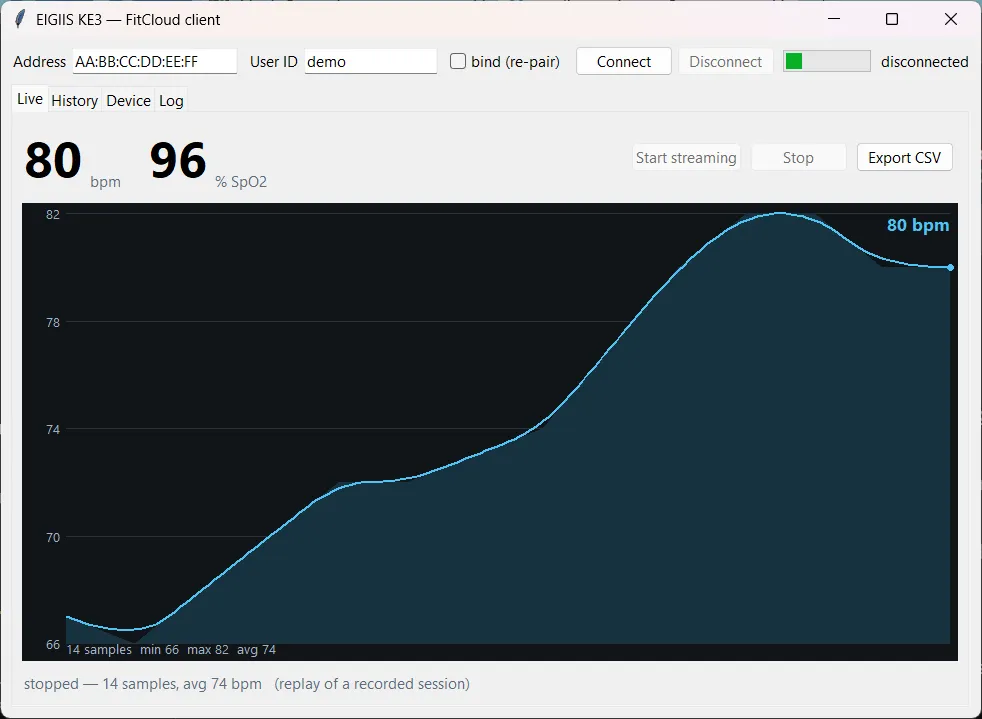Maximize the FitCloud client window
The width and height of the screenshot is (982, 719).
point(892,19)
